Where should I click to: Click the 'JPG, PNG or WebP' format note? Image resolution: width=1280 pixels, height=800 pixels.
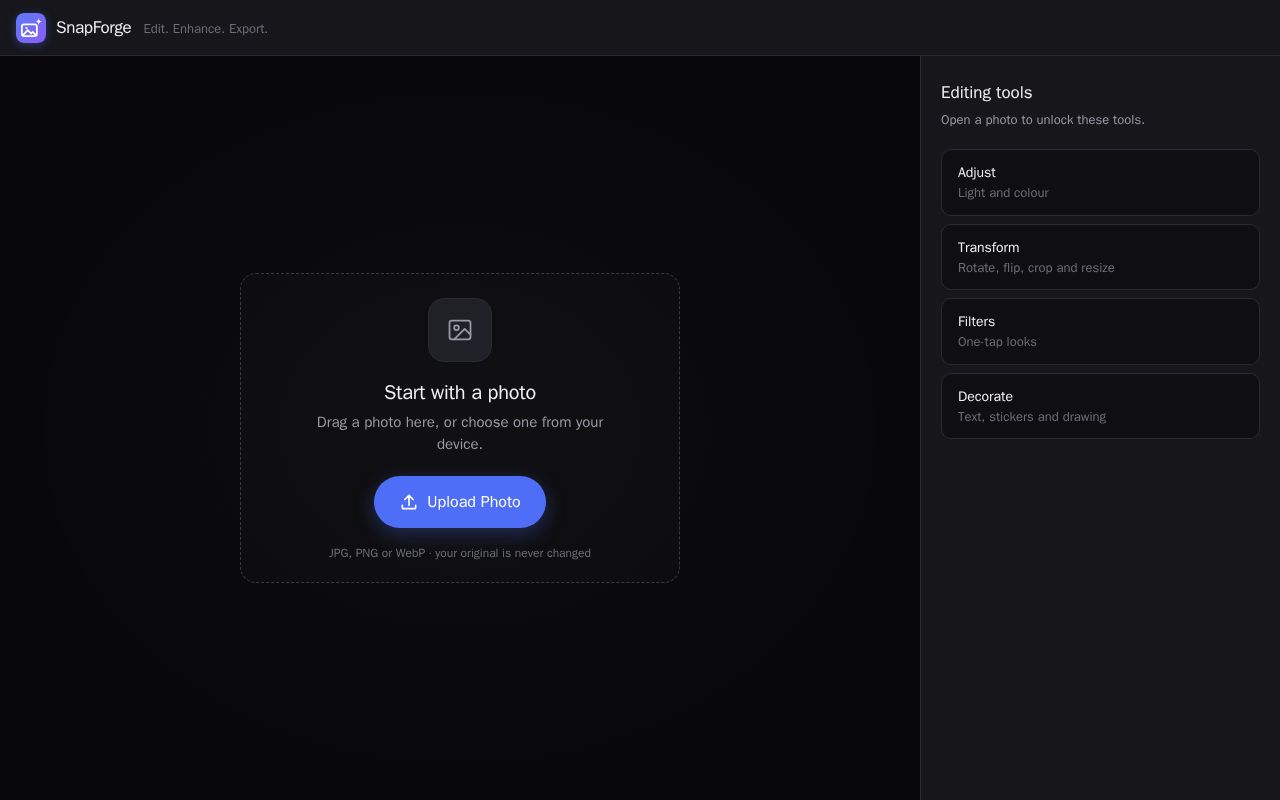pos(460,553)
